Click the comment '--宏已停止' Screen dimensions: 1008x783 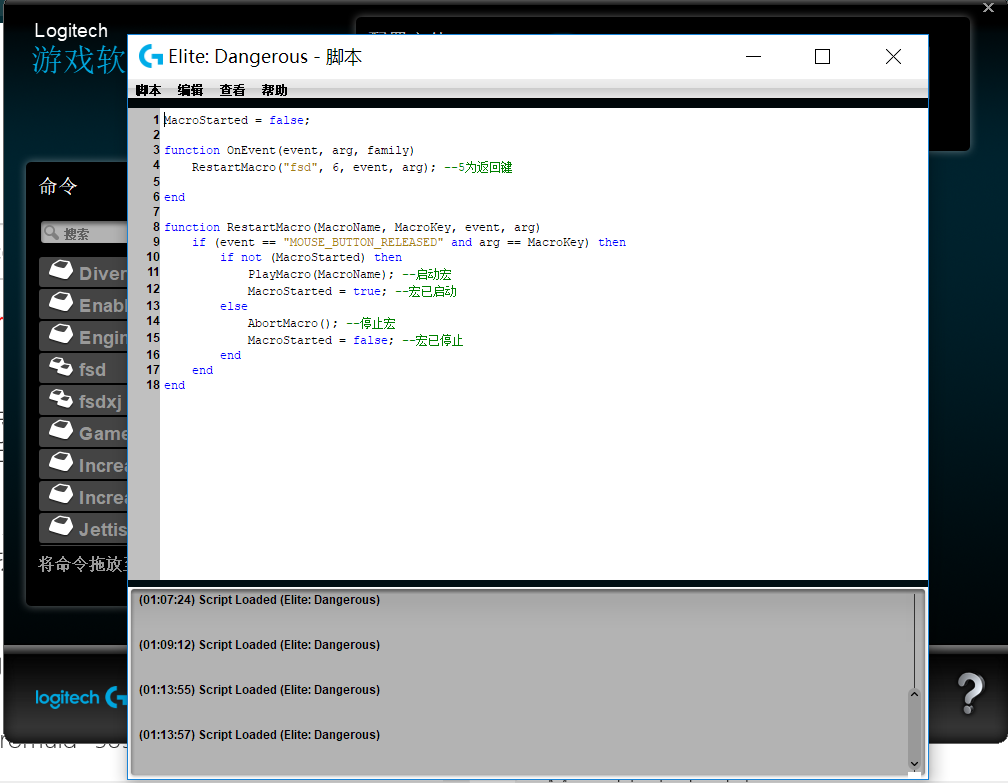click(x=433, y=340)
